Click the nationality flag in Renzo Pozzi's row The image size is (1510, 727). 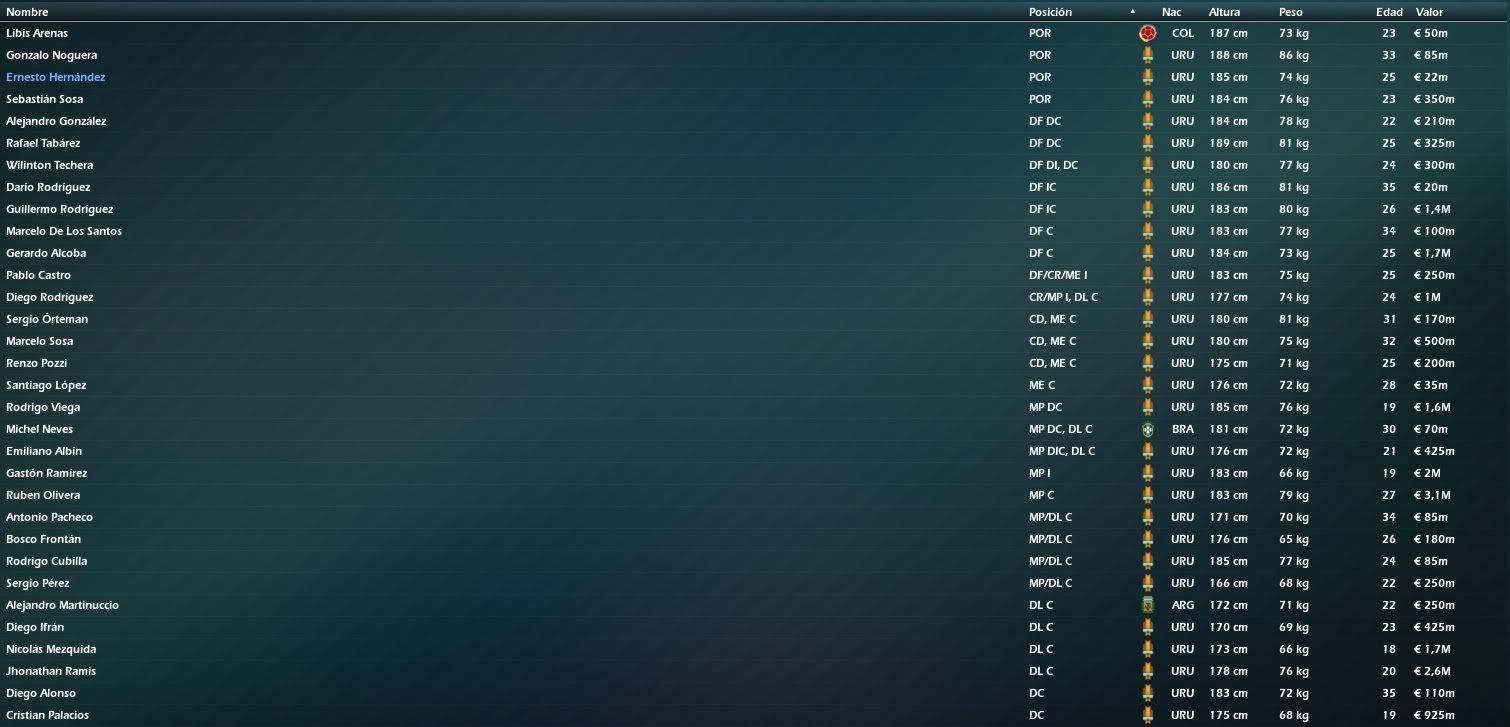(1147, 363)
